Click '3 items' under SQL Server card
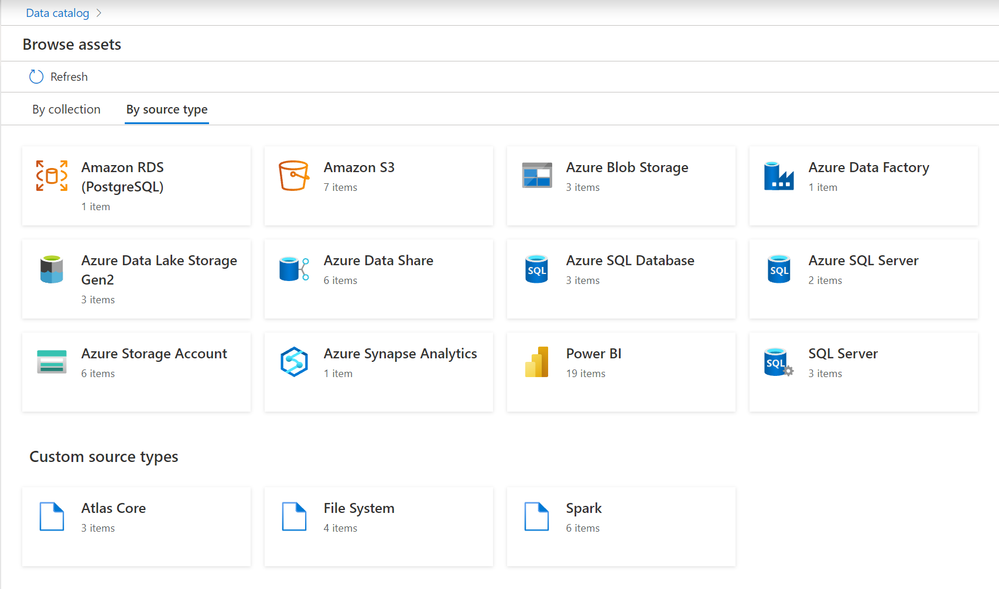 click(x=825, y=373)
